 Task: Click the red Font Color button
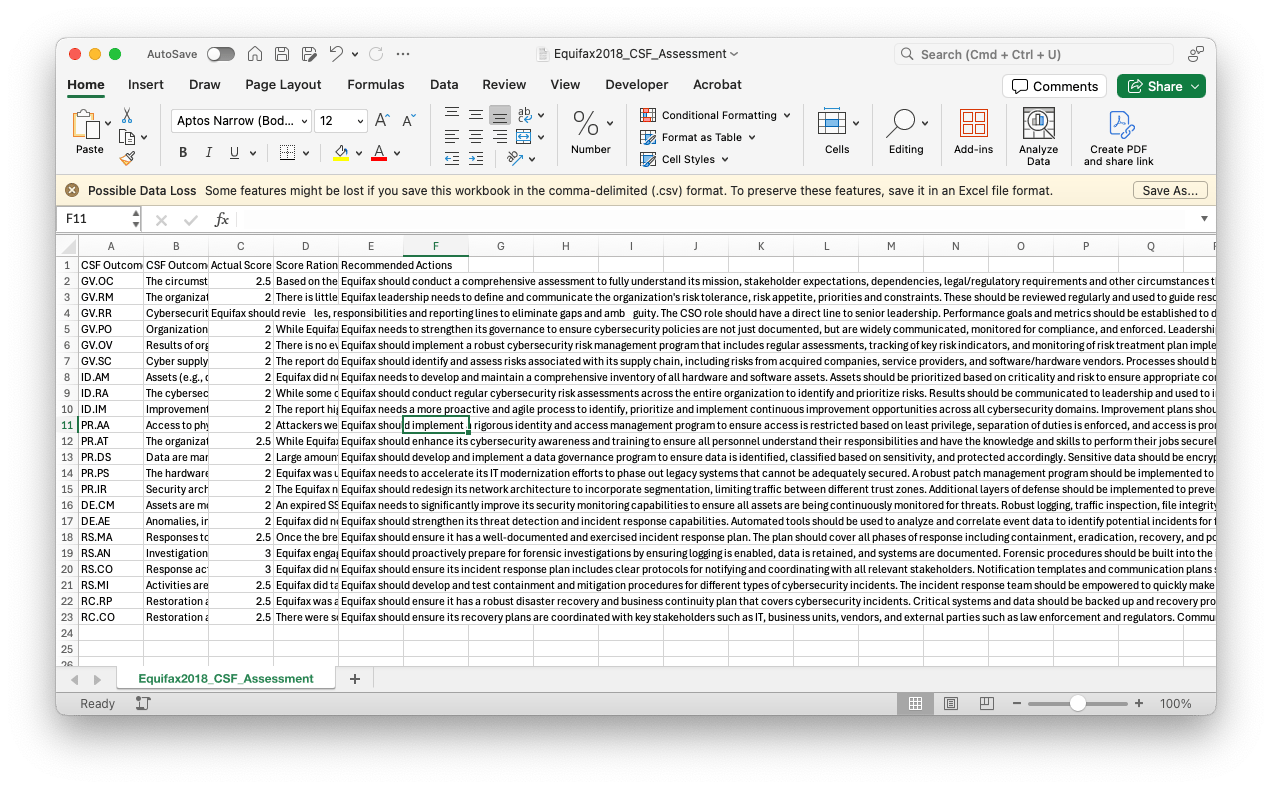[x=379, y=153]
